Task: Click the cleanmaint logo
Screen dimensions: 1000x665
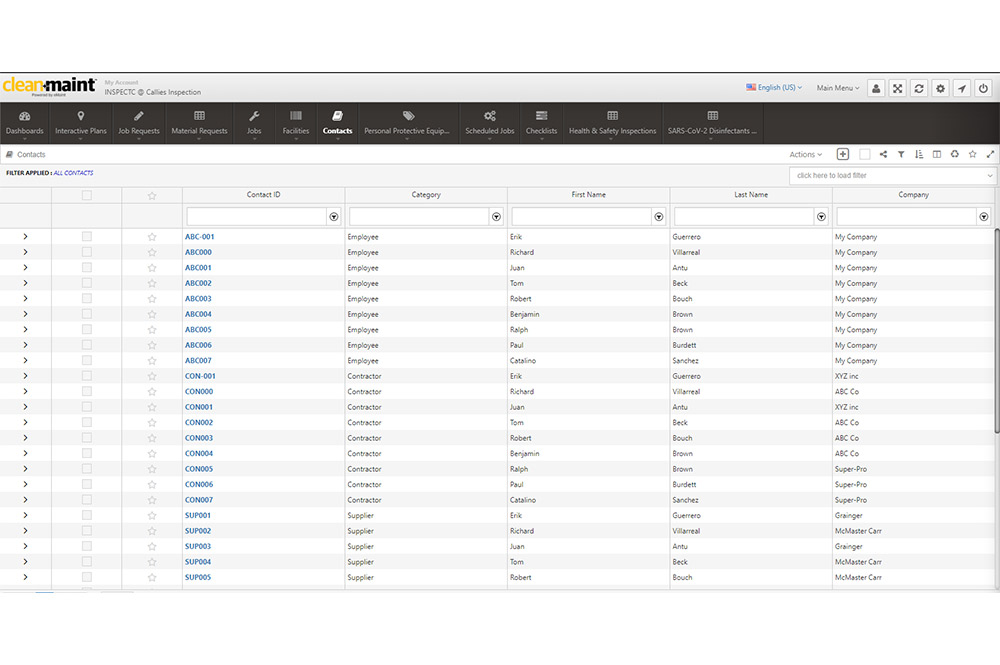Action: (49, 86)
